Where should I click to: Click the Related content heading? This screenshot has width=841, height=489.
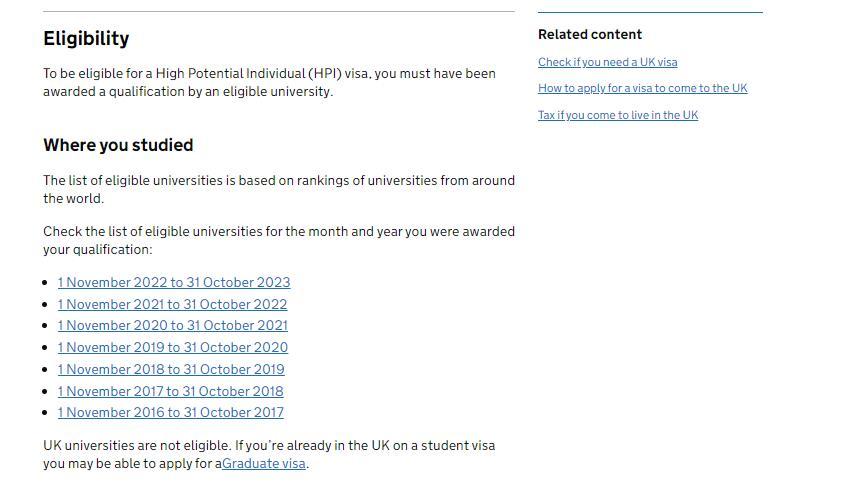[x=590, y=34]
